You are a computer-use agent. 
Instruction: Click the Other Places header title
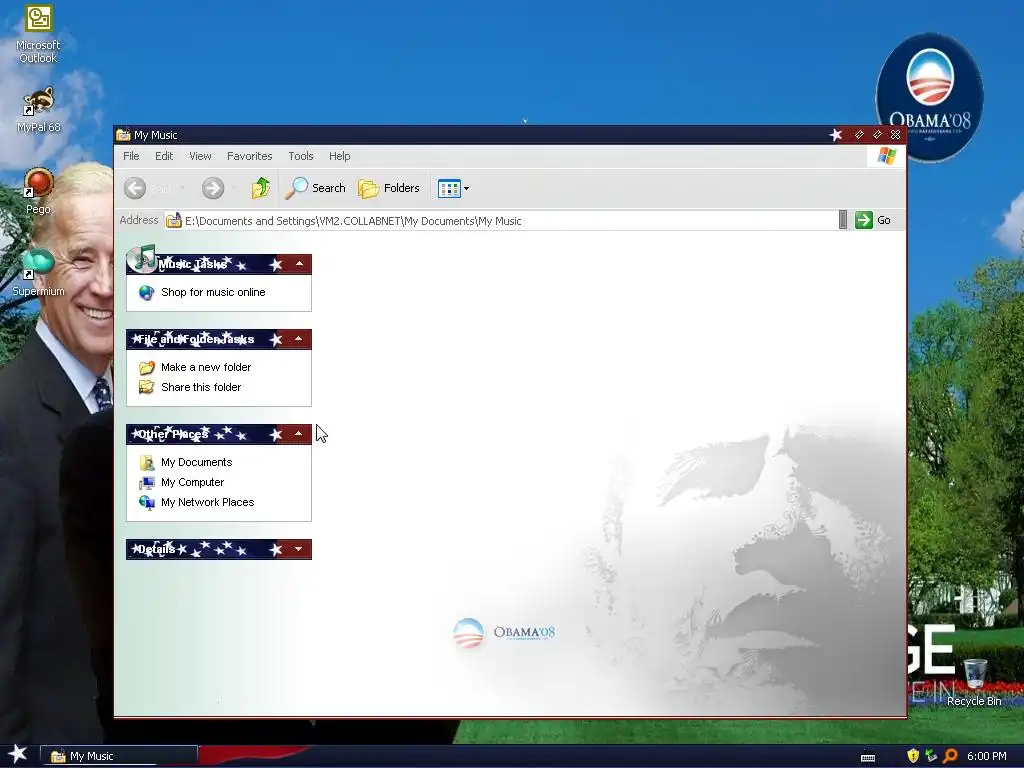(x=173, y=434)
